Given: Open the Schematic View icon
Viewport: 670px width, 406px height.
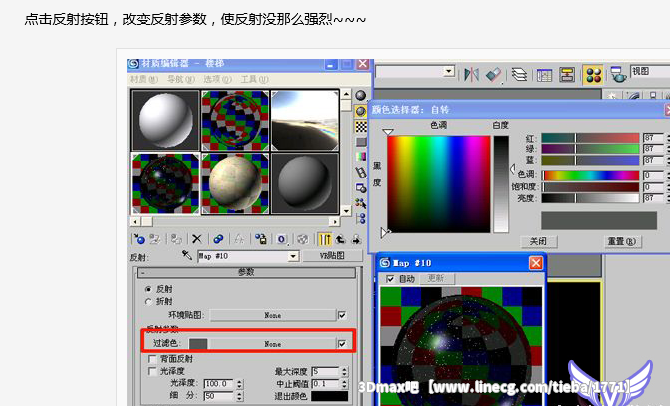Looking at the screenshot, I should click(567, 75).
